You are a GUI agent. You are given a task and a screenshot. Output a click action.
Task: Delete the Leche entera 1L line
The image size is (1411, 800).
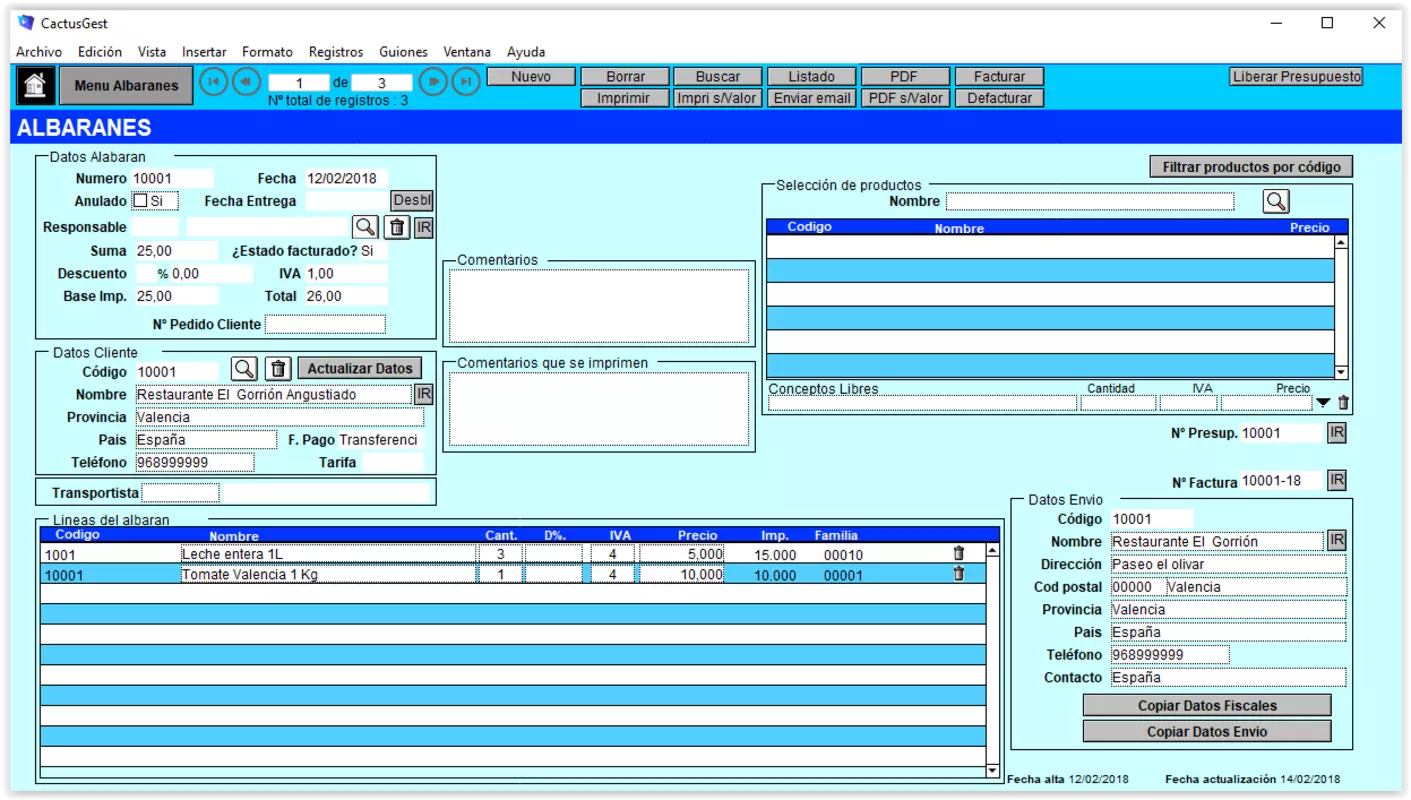pos(958,553)
